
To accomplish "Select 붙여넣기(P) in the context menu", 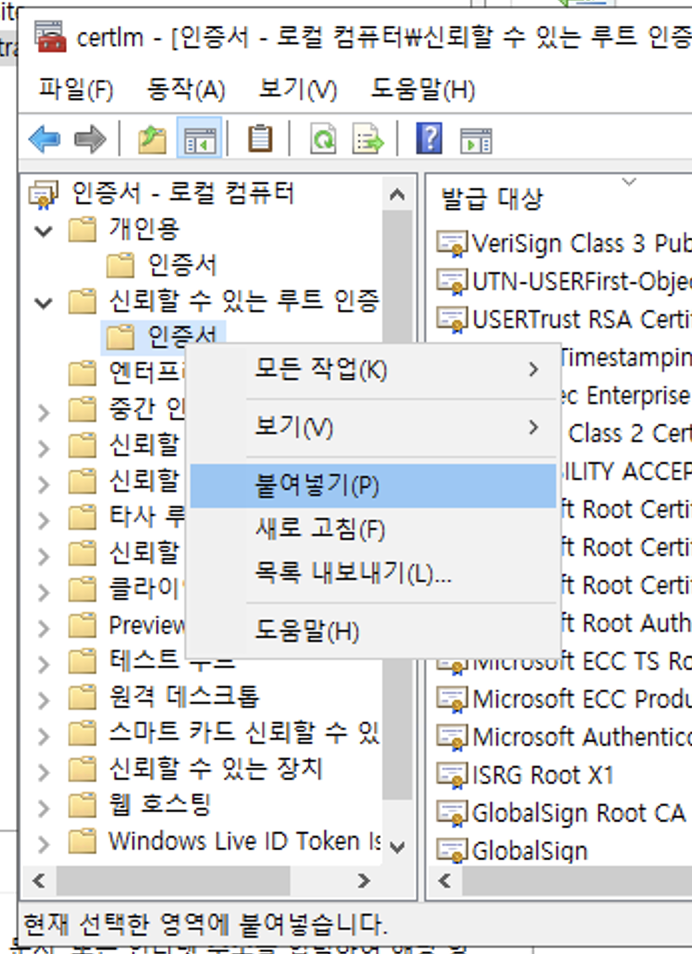I will (x=373, y=486).
